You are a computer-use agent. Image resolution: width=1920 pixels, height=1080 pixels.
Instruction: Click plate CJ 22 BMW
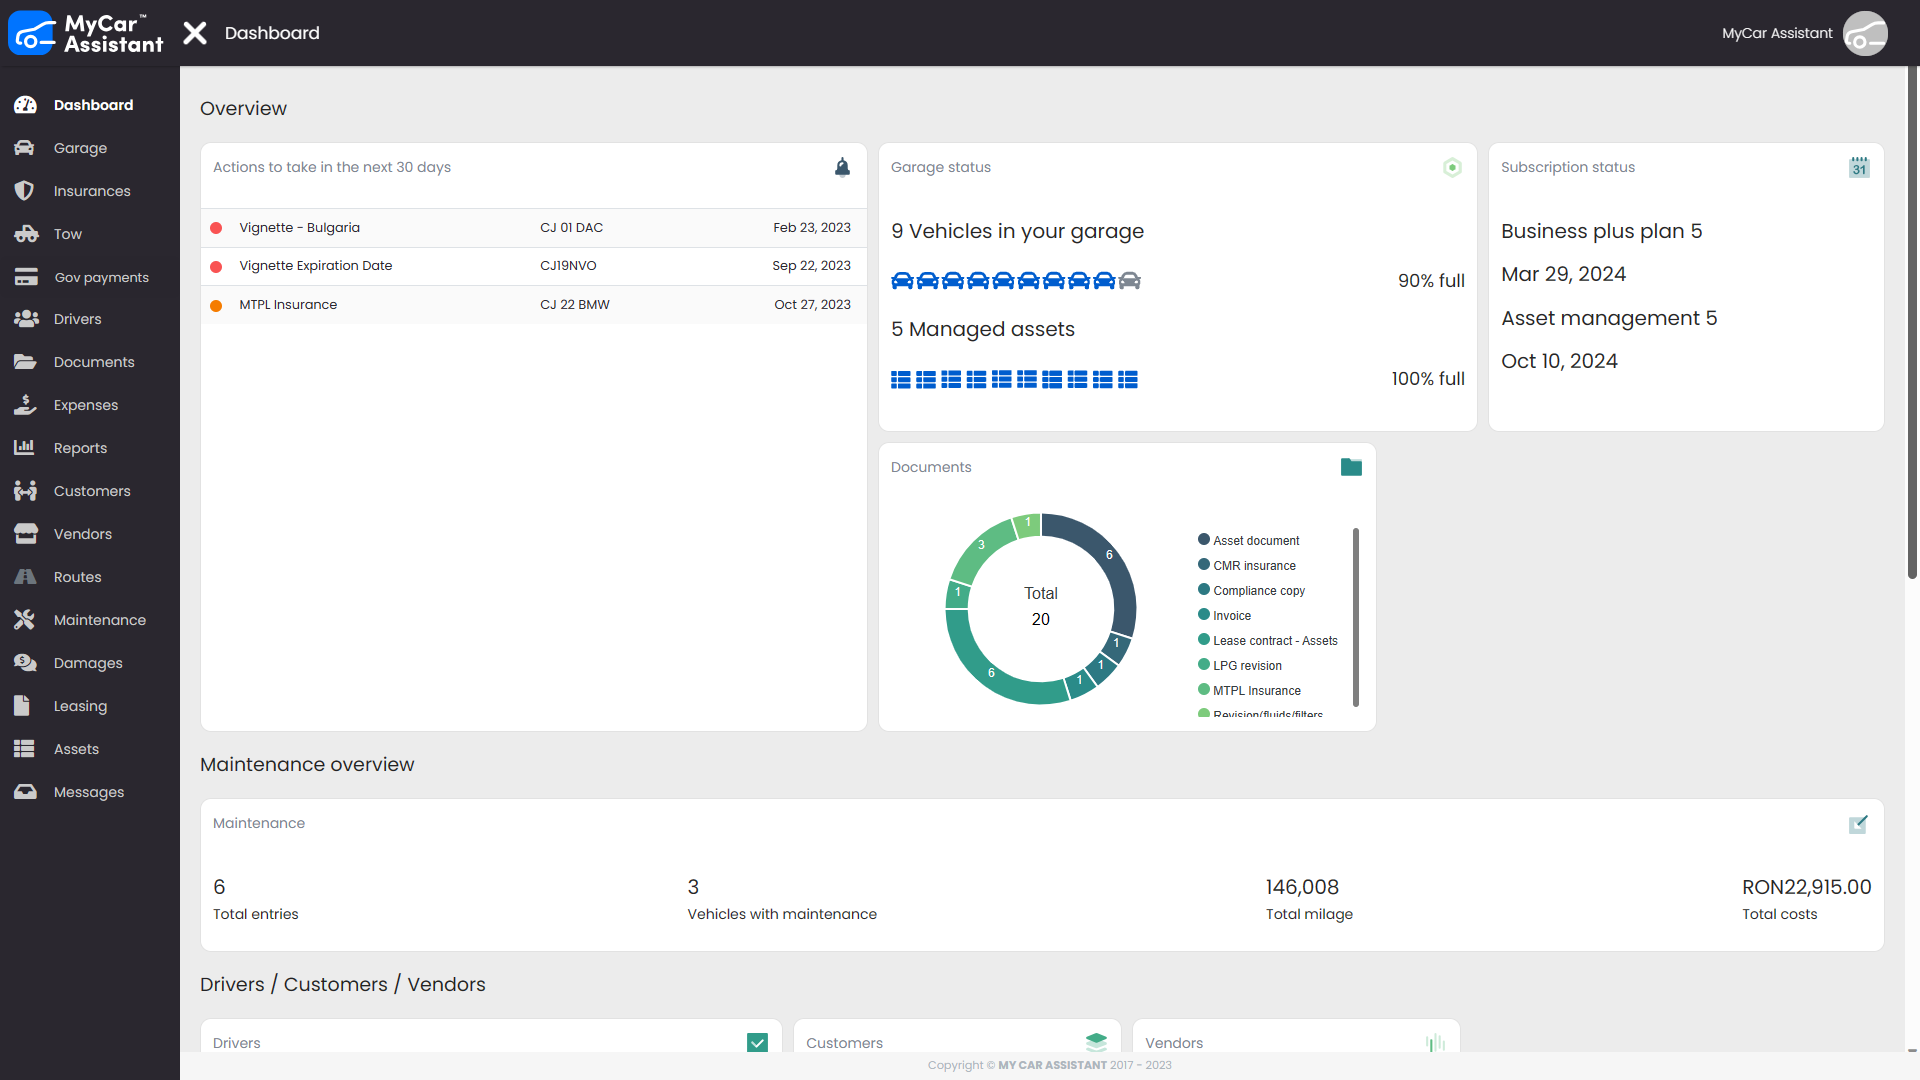[575, 305]
